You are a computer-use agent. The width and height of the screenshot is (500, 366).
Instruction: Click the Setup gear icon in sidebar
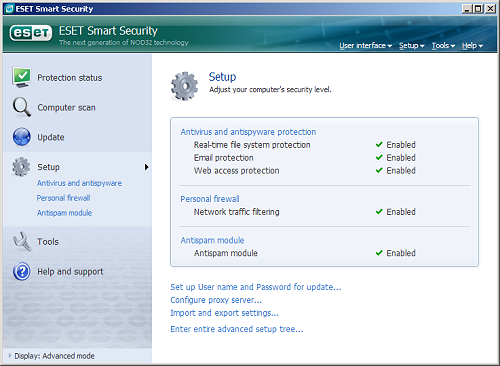coord(21,167)
